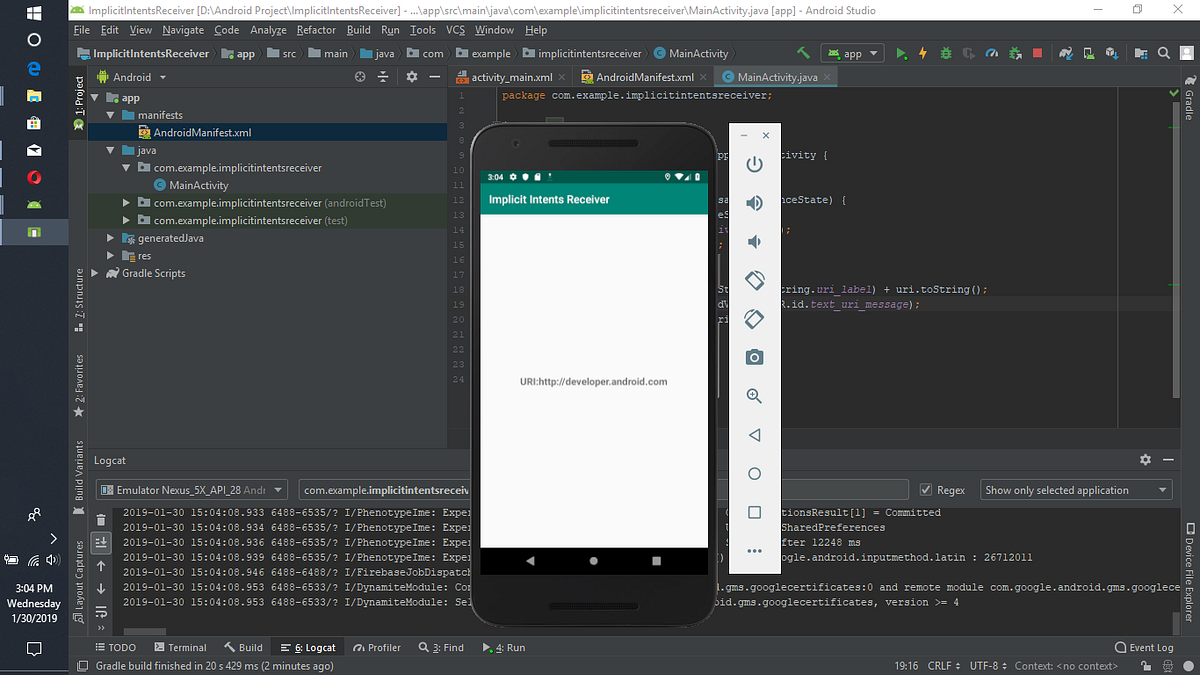The width and height of the screenshot is (1200, 675).
Task: Take a screenshot in the emulator panel
Action: (754, 357)
